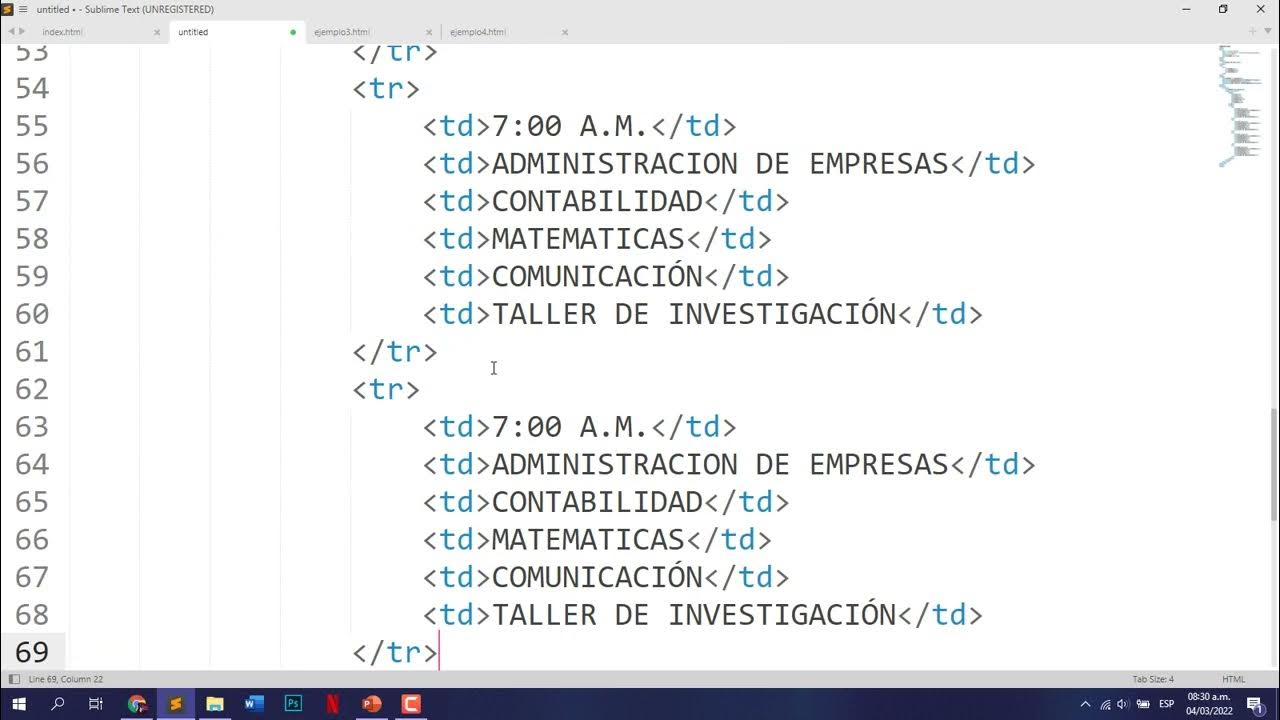Click 'CONTABILIDAD' on line 65
This screenshot has width=1280, height=720.
[x=597, y=502]
